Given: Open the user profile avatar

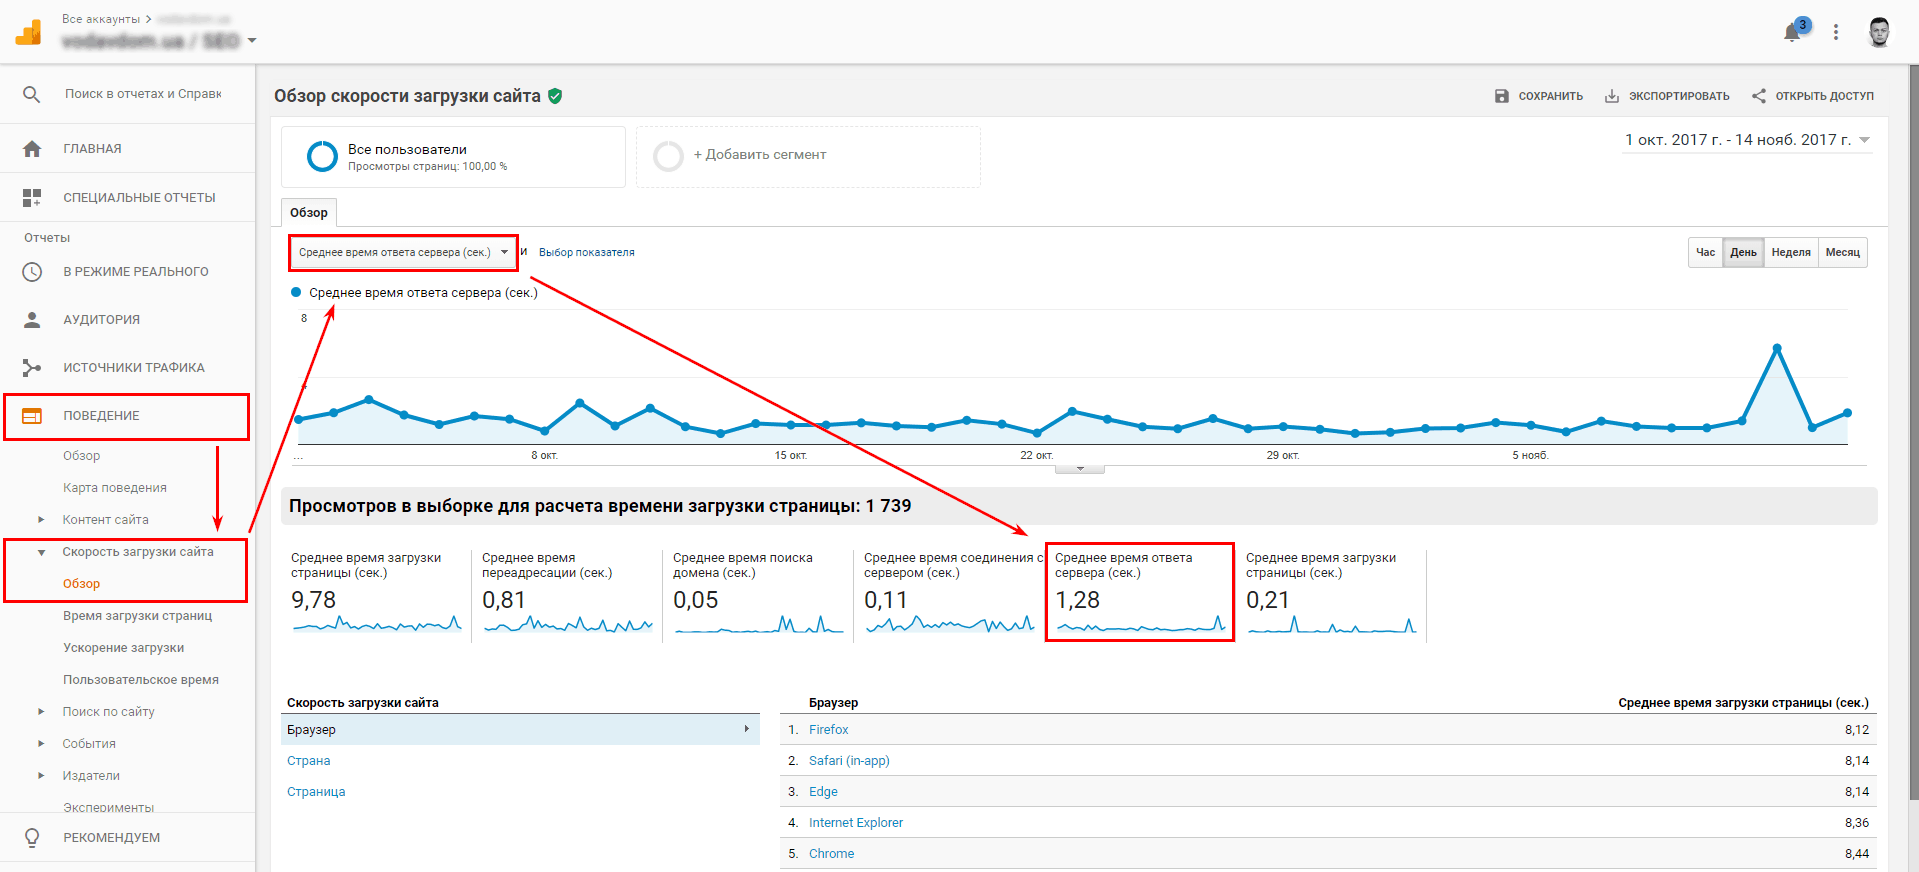Looking at the screenshot, I should tap(1879, 32).
